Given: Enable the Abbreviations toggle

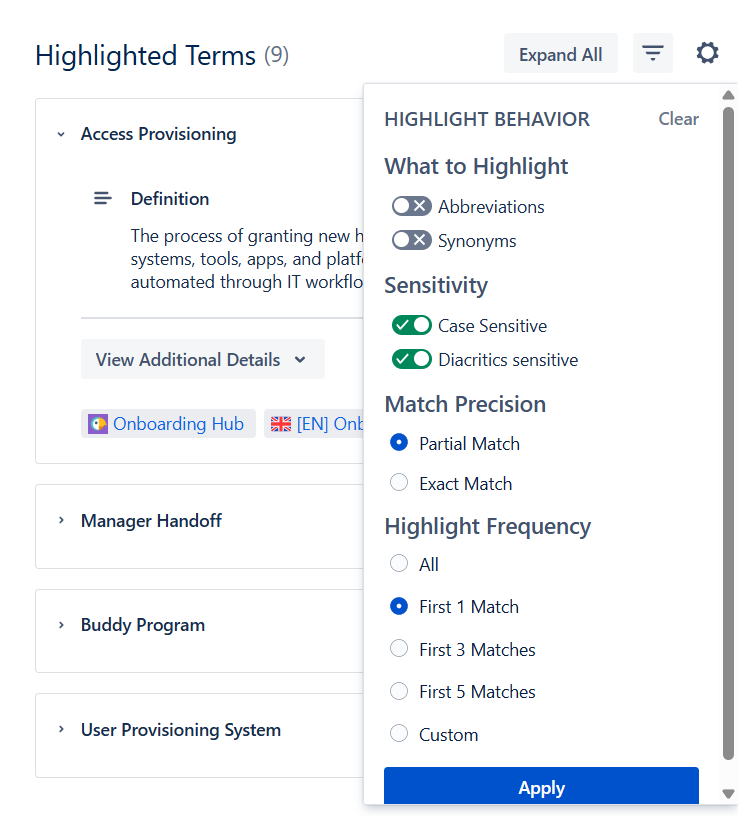Looking at the screenshot, I should (x=411, y=206).
